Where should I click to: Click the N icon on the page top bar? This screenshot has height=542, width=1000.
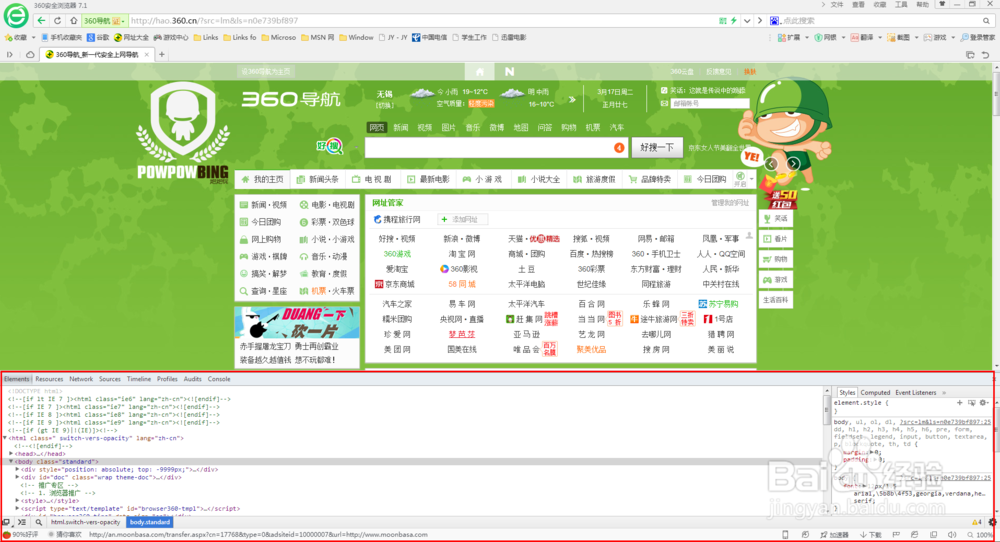coord(510,71)
